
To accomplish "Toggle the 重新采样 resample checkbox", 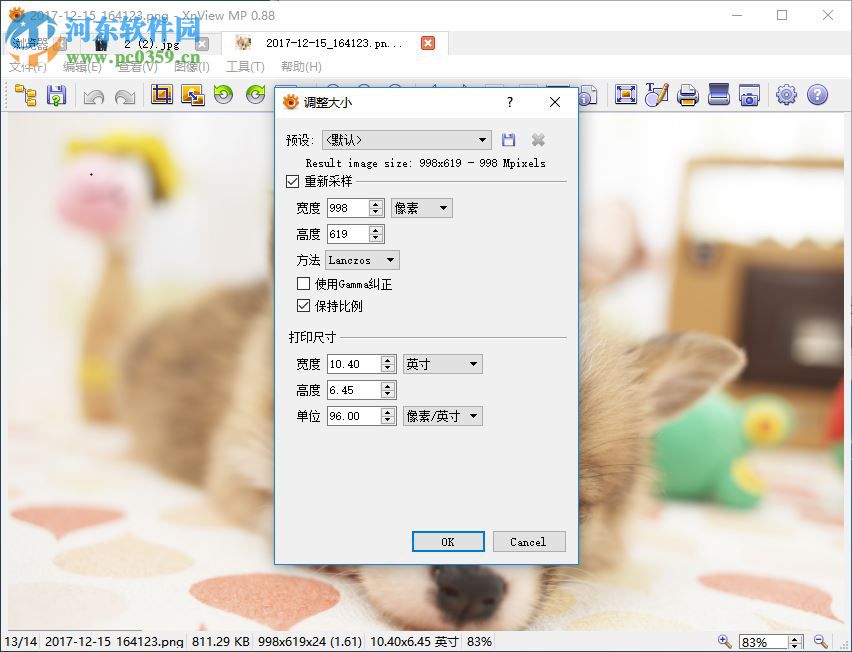I will coord(293,181).
